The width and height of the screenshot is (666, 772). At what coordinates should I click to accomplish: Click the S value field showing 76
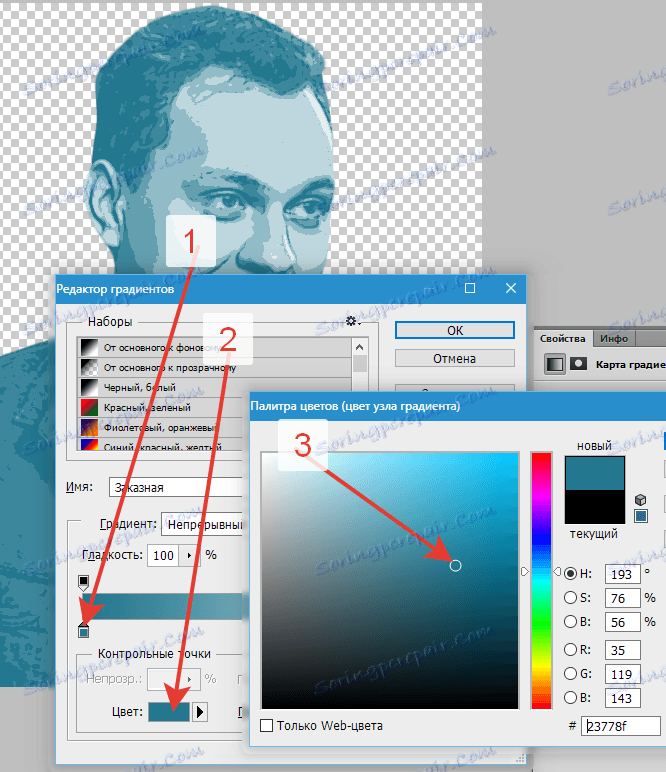(x=623, y=598)
